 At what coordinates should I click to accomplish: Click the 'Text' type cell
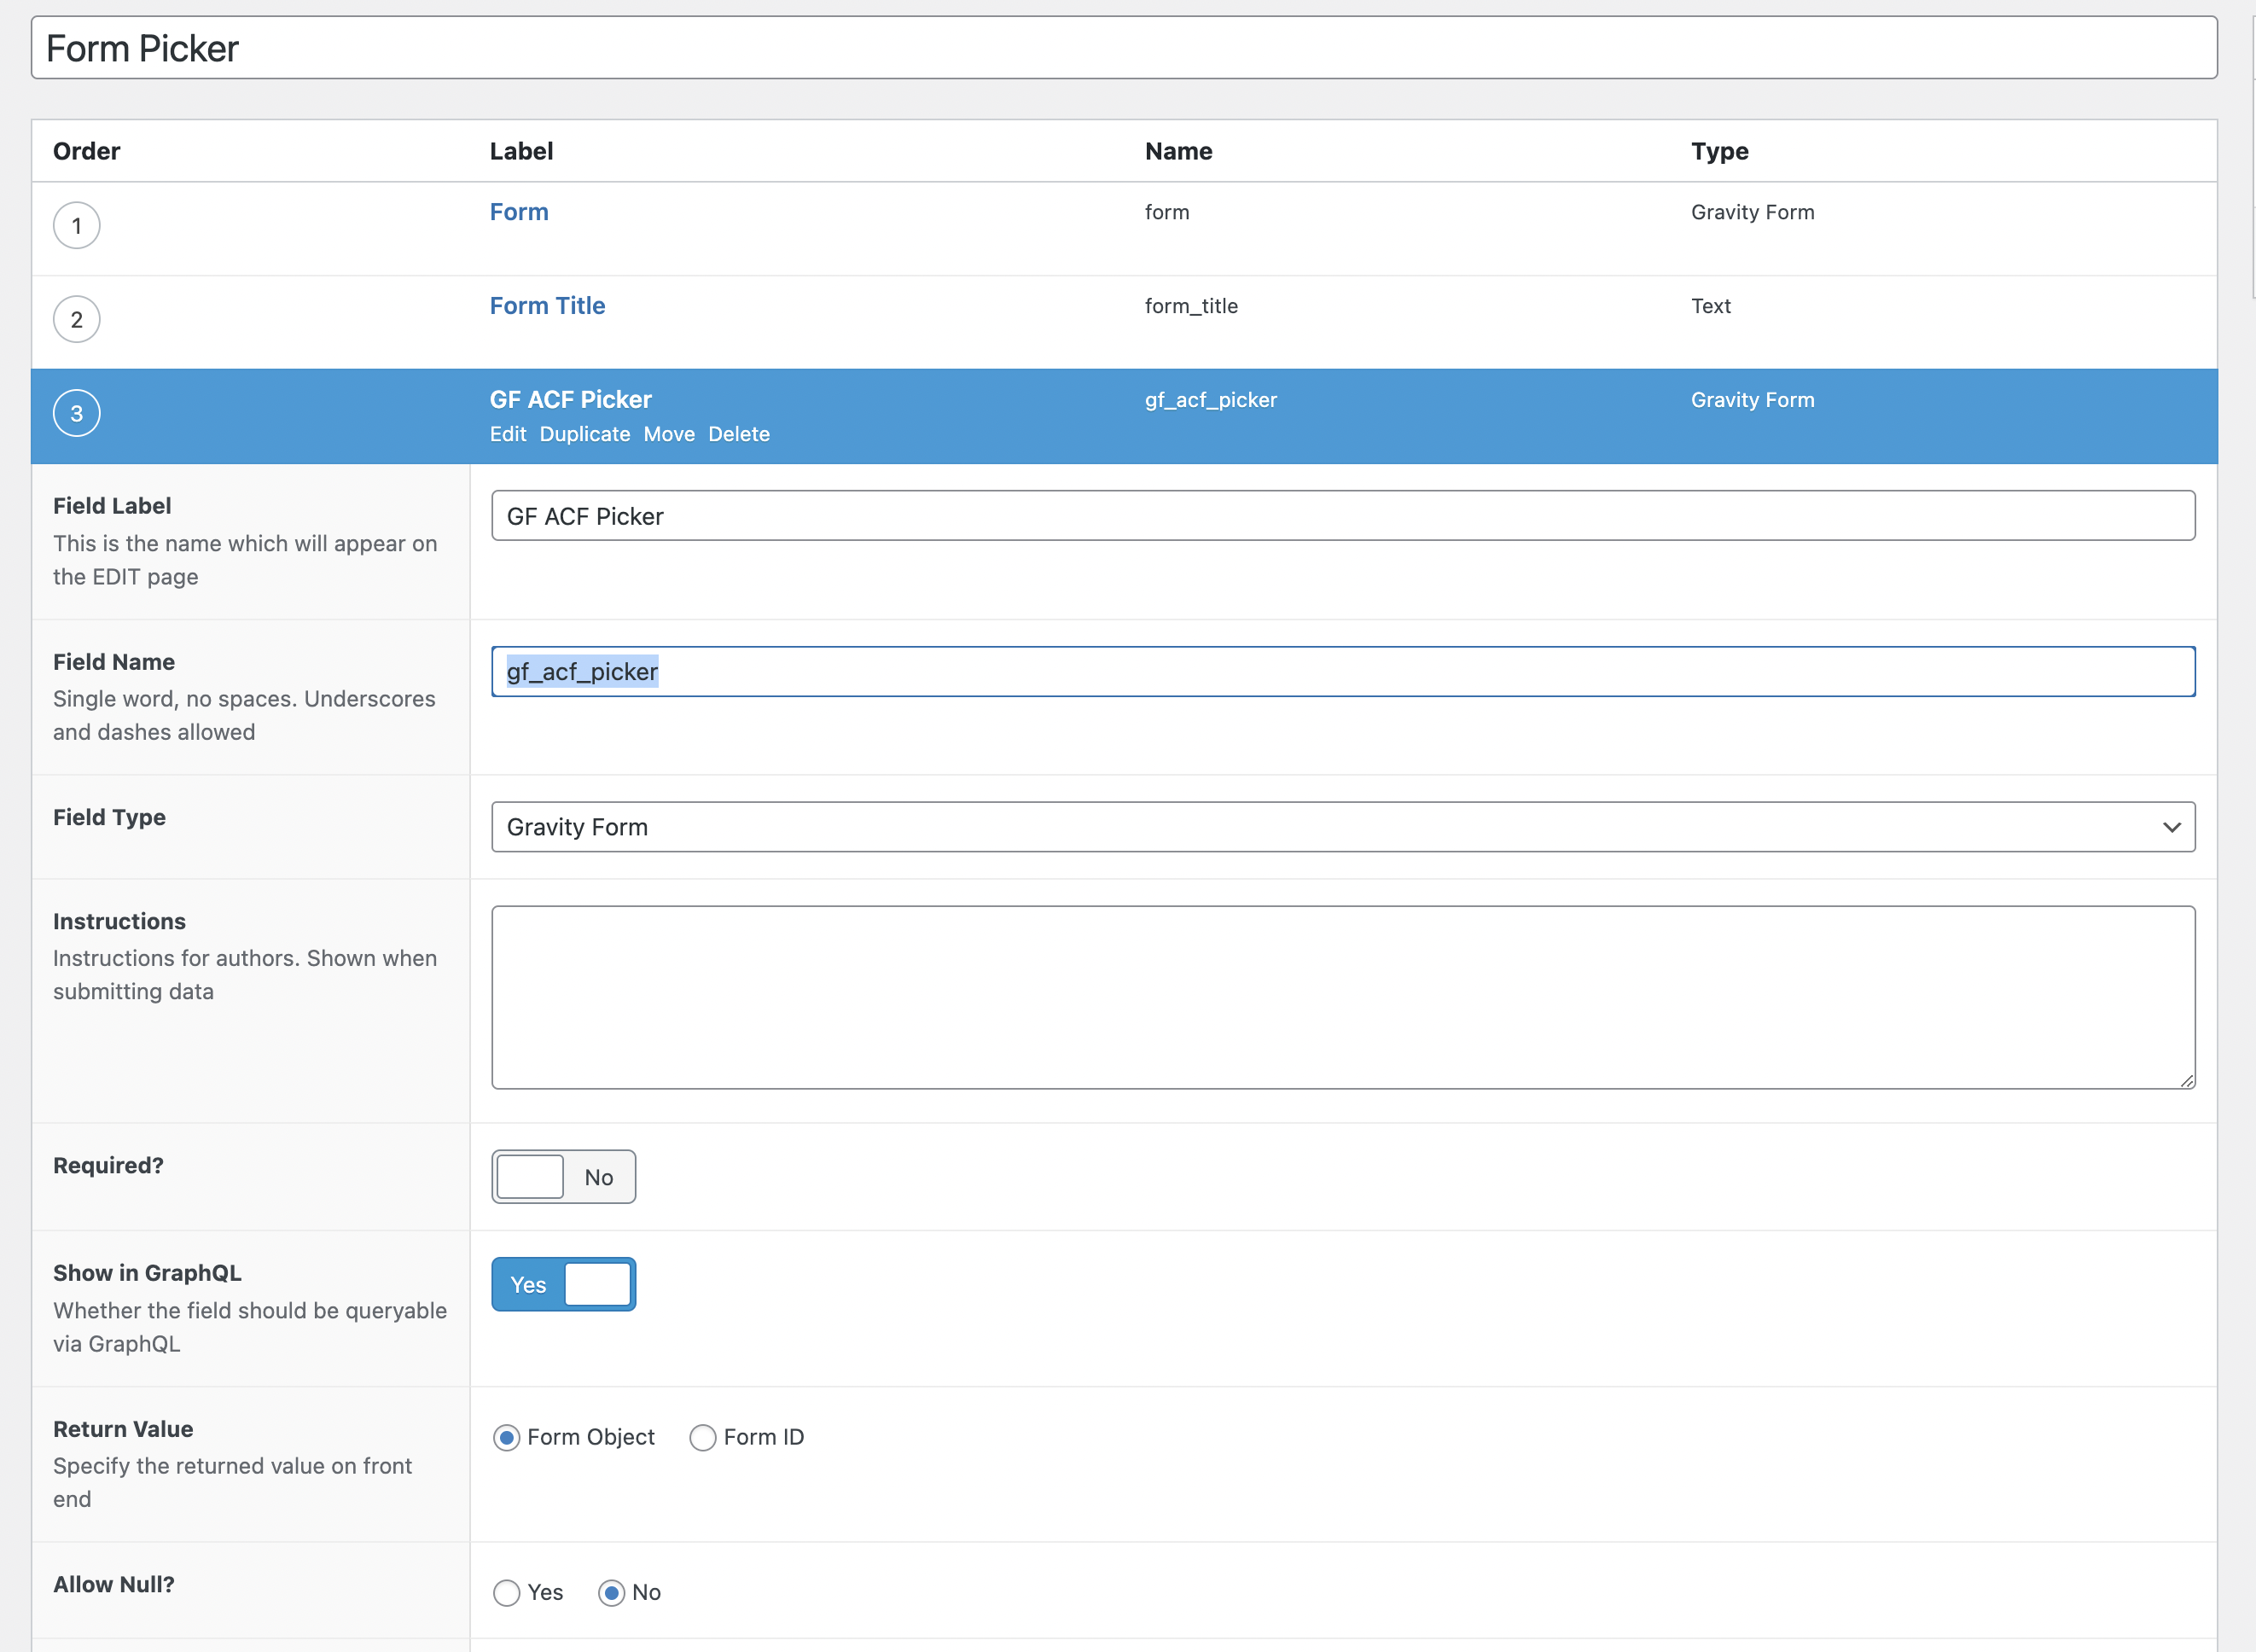pyautogui.click(x=1711, y=306)
